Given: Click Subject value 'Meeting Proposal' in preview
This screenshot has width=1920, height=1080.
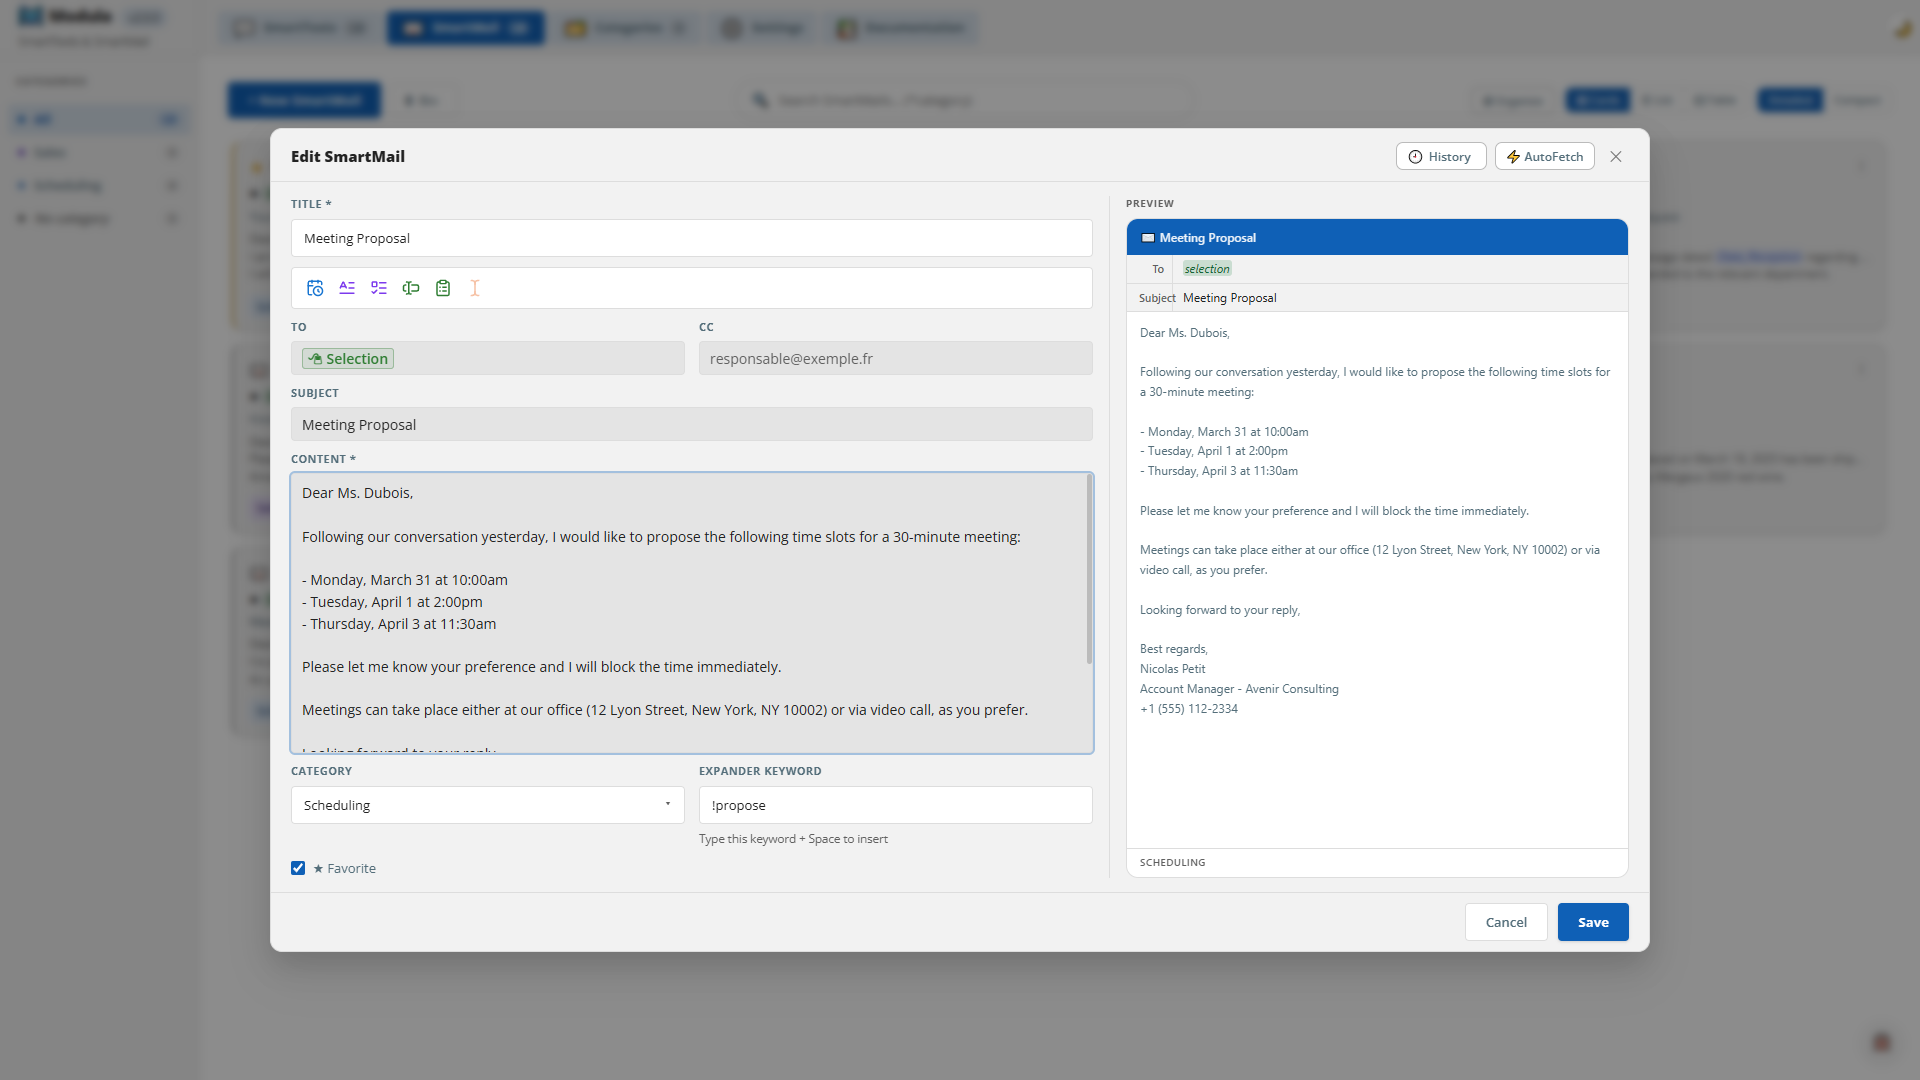Looking at the screenshot, I should click(1229, 298).
